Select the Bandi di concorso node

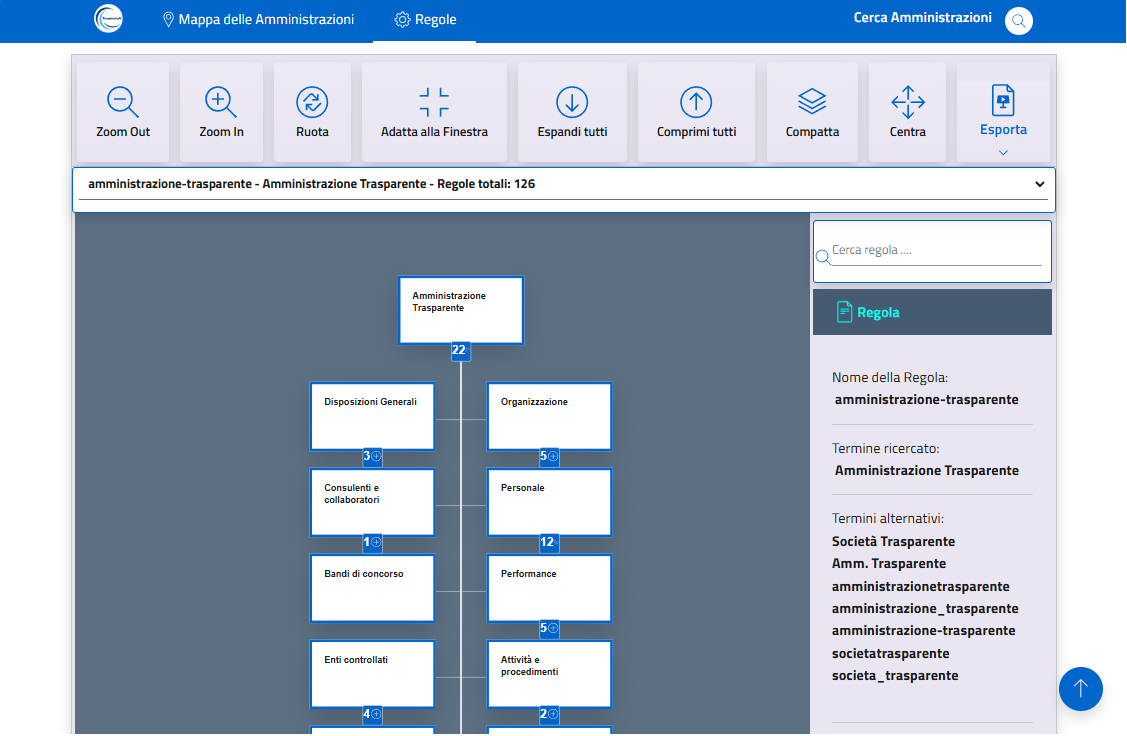372,588
